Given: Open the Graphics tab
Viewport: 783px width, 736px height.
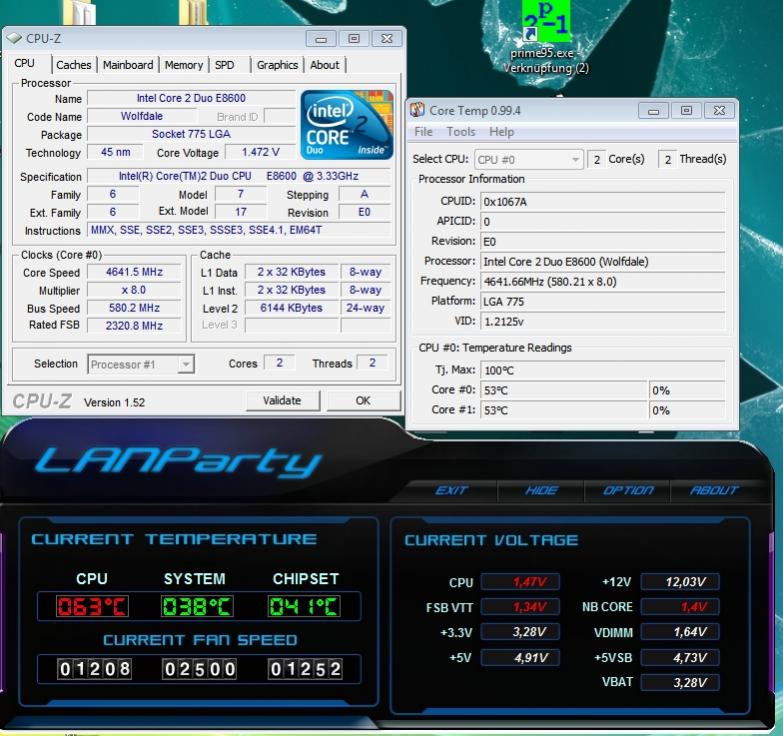Looking at the screenshot, I should (x=277, y=65).
